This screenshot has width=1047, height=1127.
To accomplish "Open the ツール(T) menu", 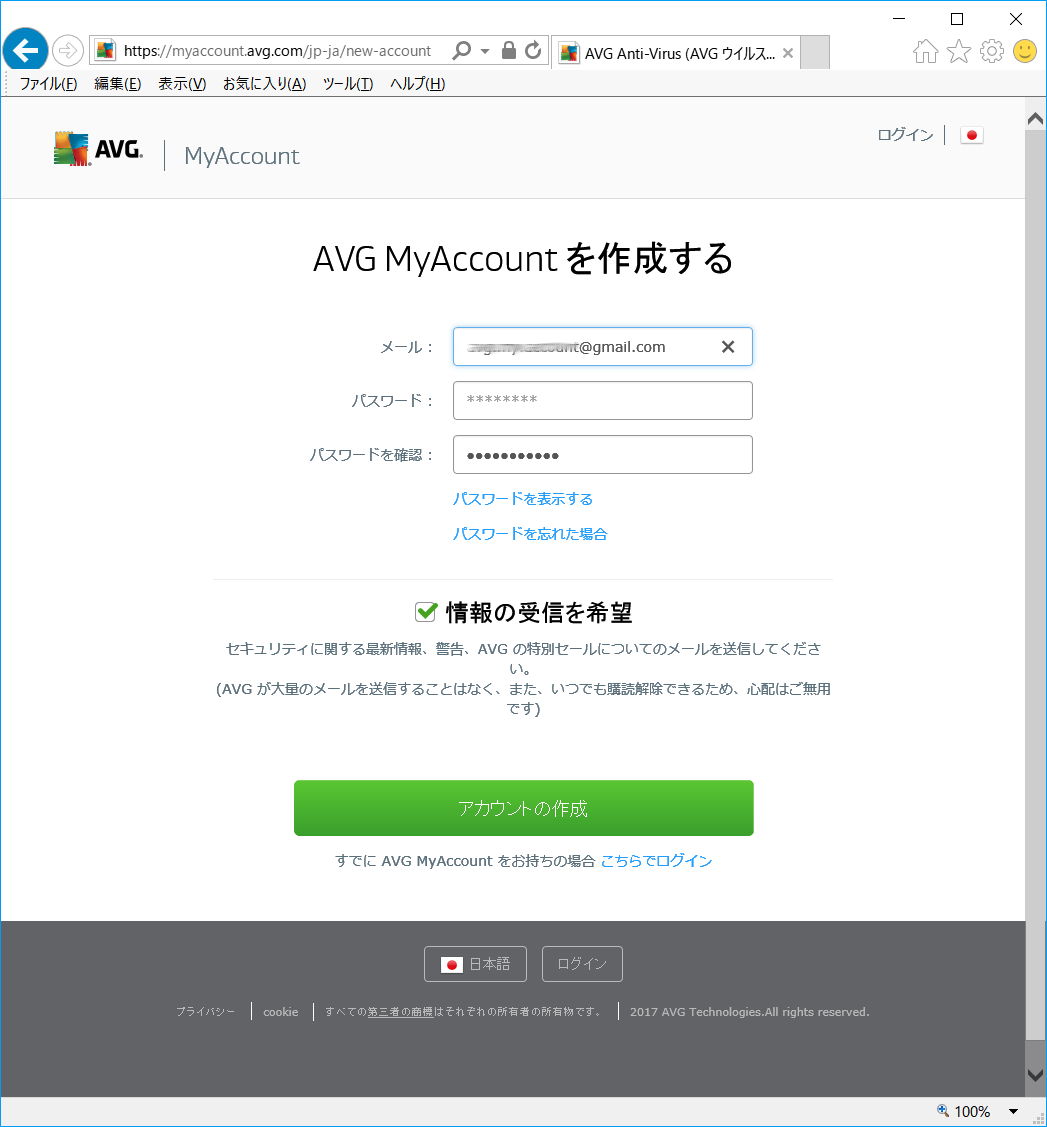I will (x=348, y=84).
